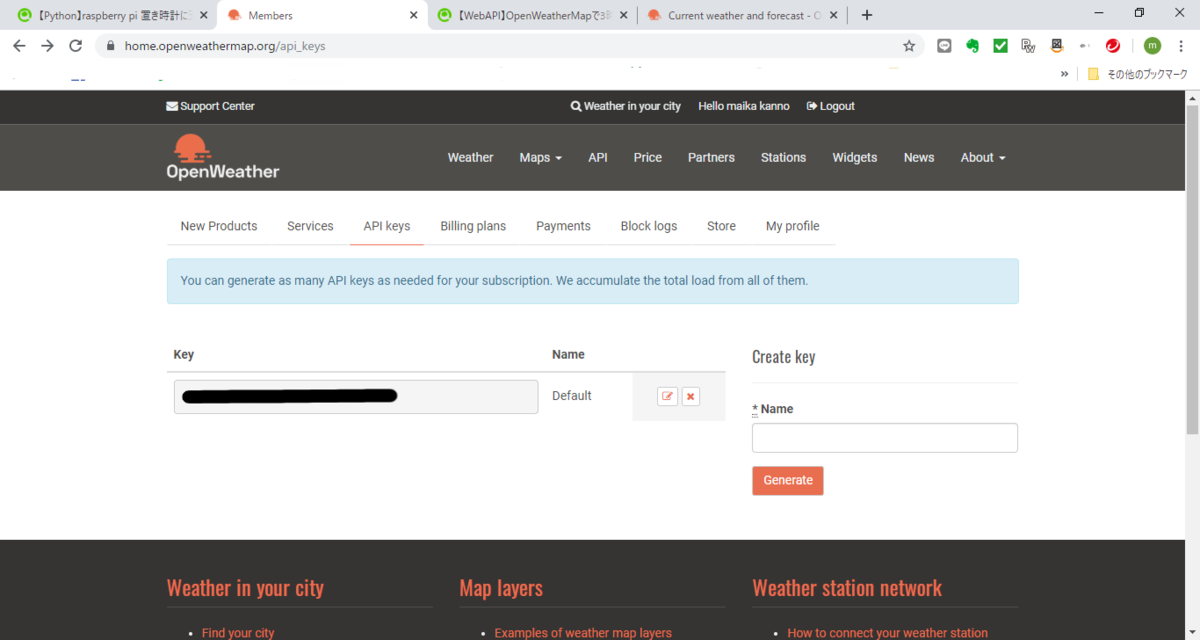Reload the current page
The image size is (1200, 640).
(x=75, y=46)
